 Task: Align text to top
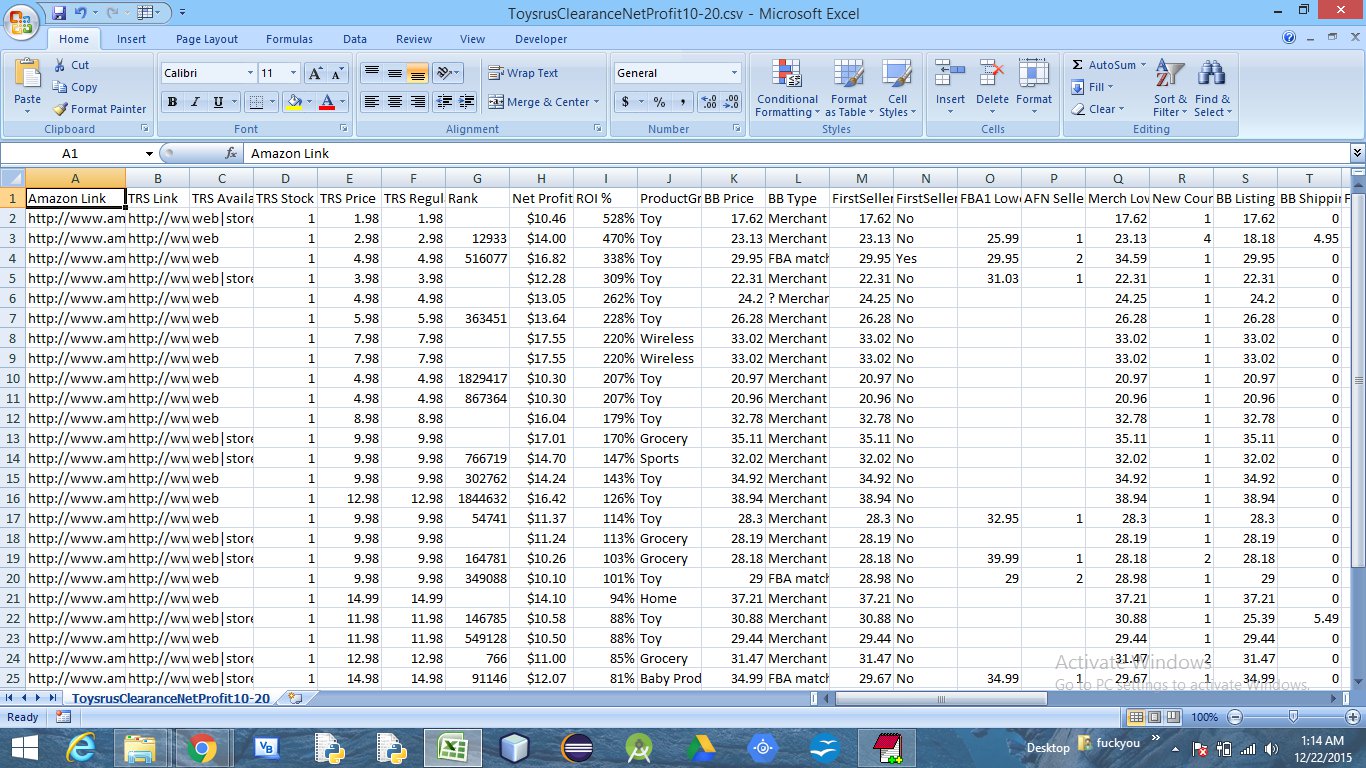click(x=371, y=73)
